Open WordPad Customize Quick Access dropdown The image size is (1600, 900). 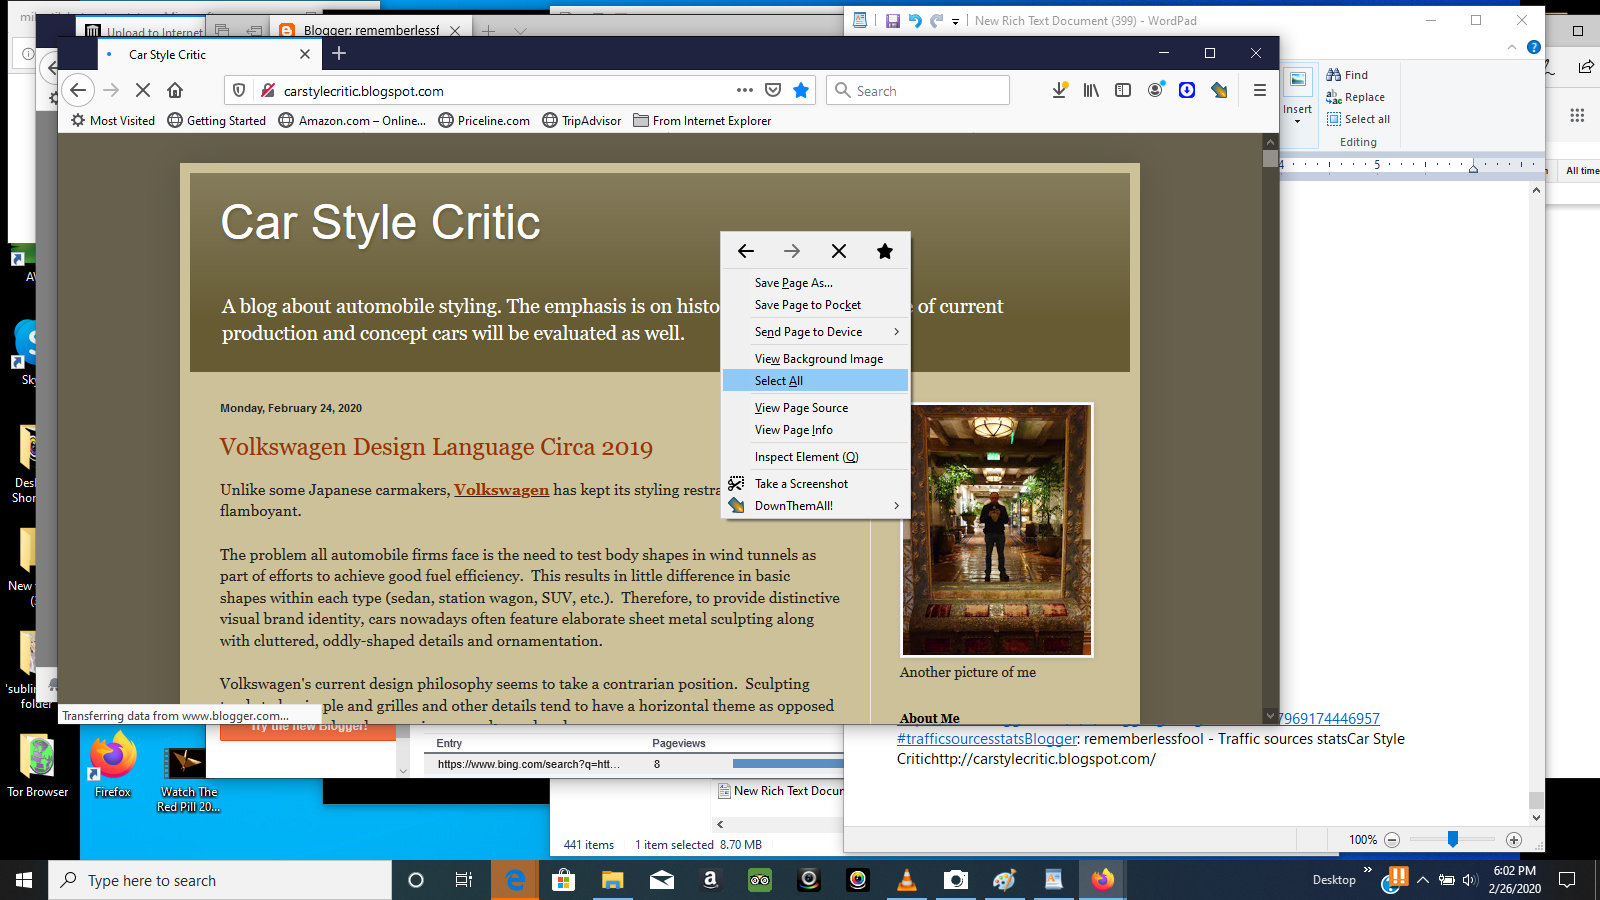coord(955,21)
